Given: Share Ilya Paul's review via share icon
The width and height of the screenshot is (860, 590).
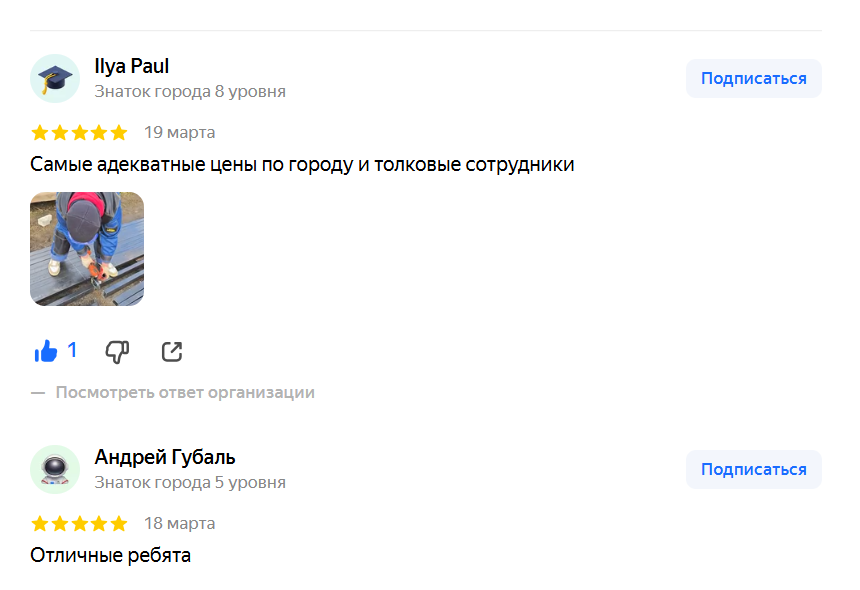Looking at the screenshot, I should (172, 351).
